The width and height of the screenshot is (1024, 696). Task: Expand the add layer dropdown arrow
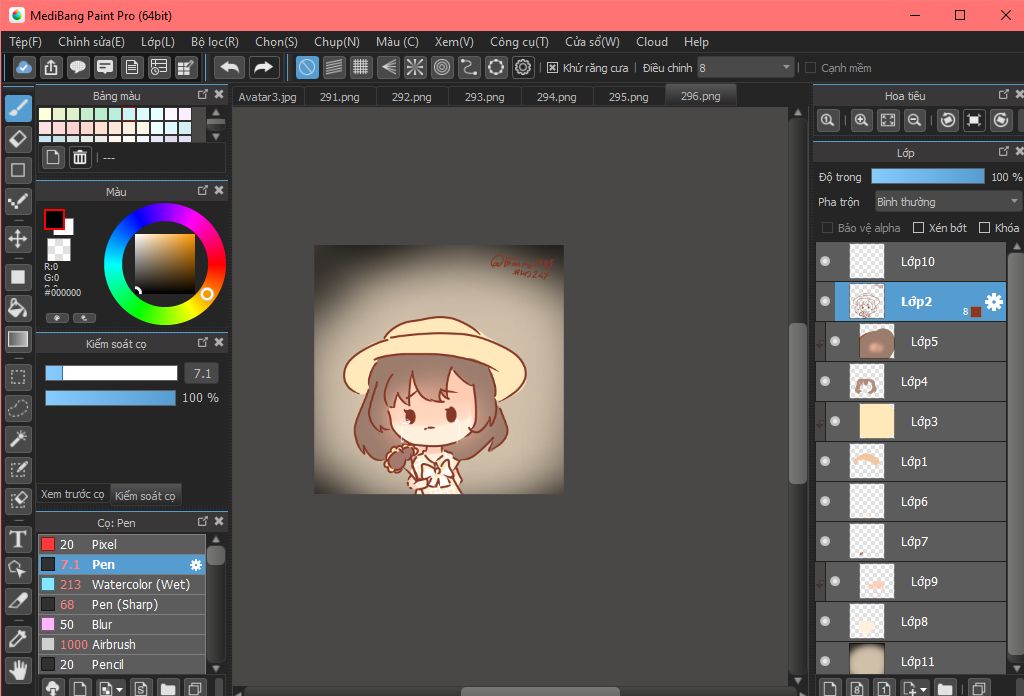(921, 689)
